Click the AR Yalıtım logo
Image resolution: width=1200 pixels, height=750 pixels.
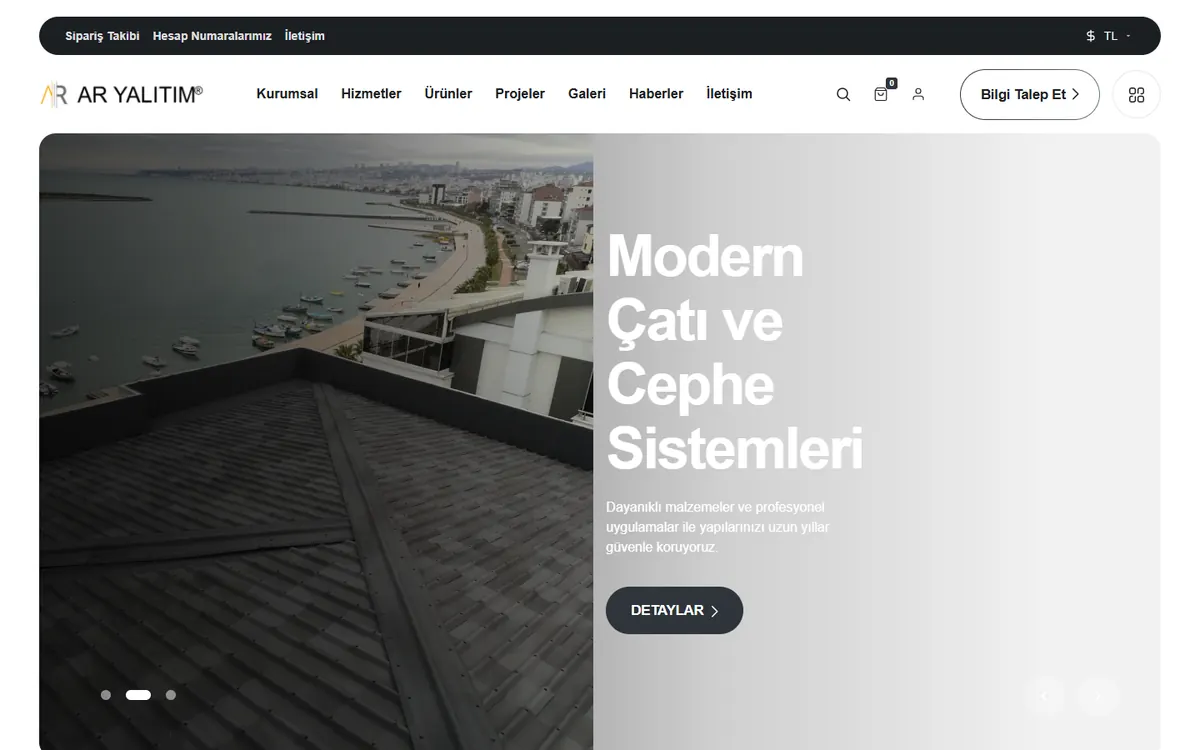pos(121,94)
